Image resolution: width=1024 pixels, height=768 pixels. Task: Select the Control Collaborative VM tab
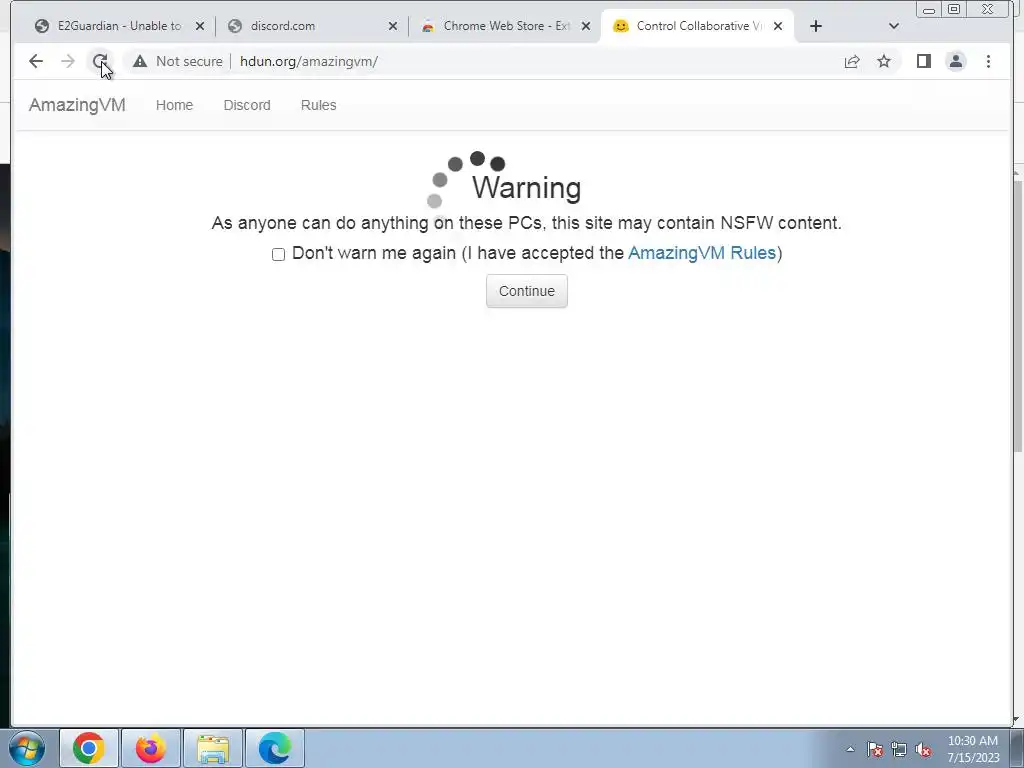(x=697, y=26)
